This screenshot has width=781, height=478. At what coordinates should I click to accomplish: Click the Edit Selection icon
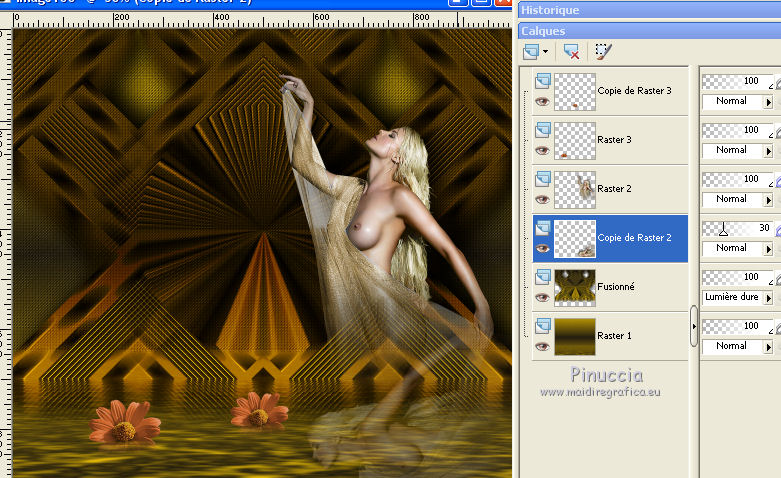click(603, 51)
